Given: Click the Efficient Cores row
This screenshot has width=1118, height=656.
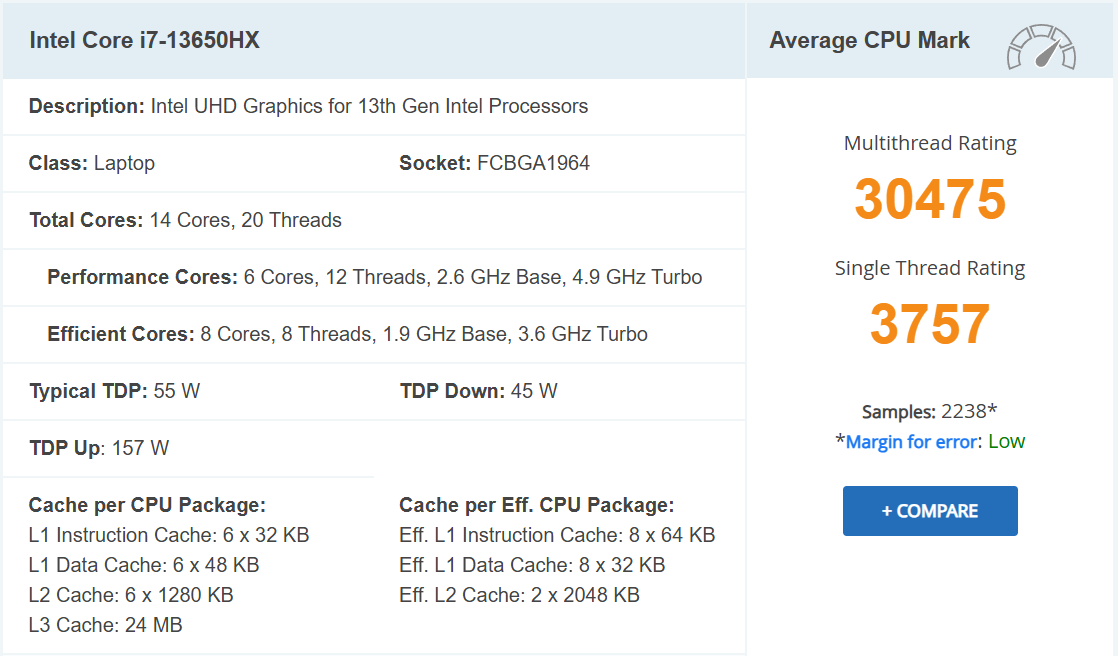Looking at the screenshot, I should (347, 334).
